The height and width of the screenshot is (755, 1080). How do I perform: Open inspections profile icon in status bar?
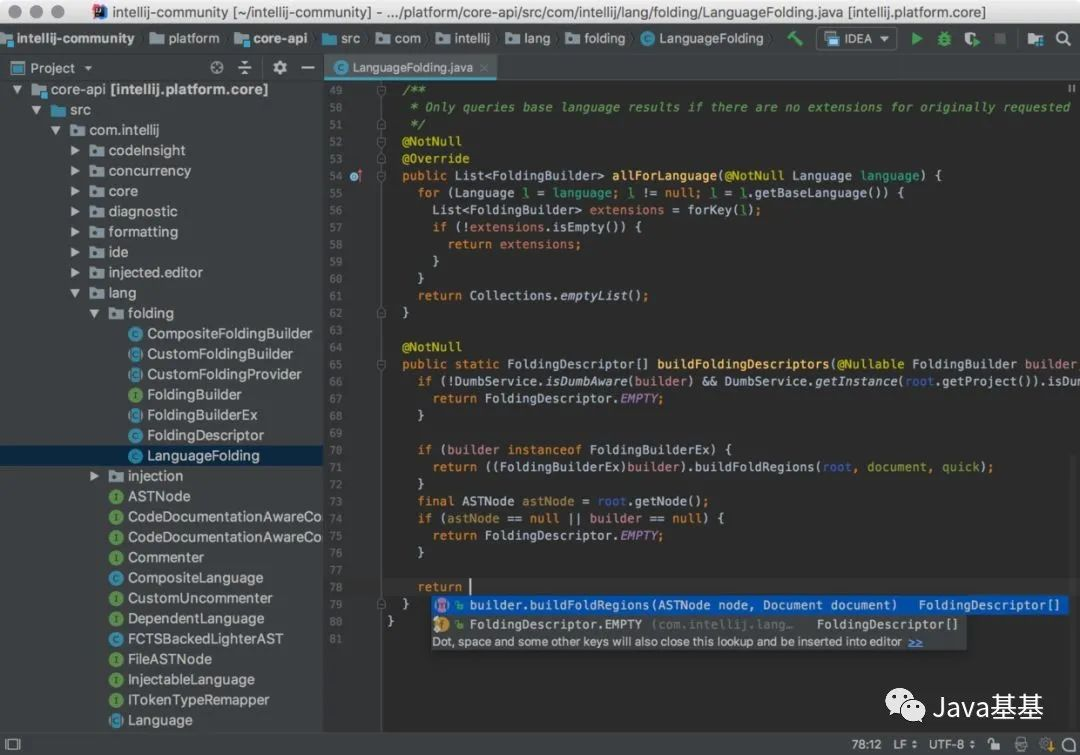click(x=1046, y=744)
